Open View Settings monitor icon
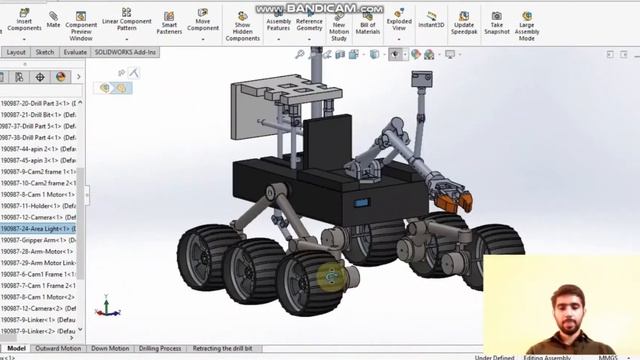Image resolution: width=640 pixels, height=360 pixels. coord(450,54)
